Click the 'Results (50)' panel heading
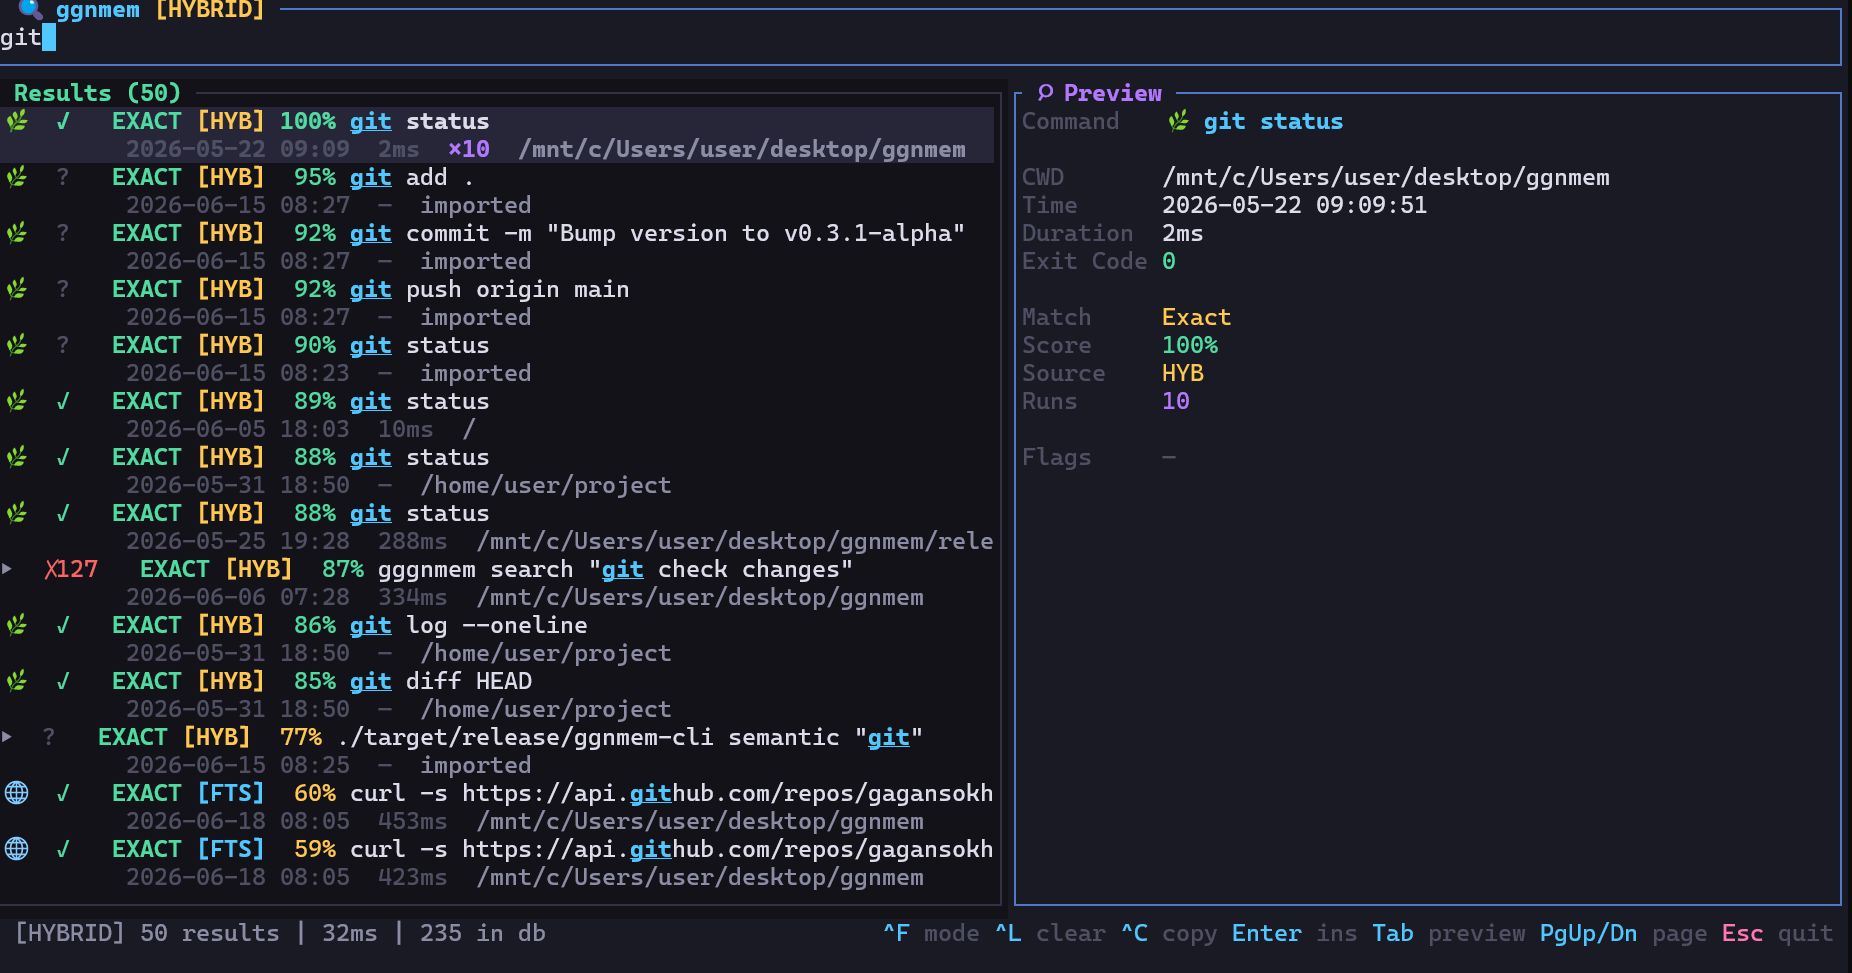Screen dimensions: 1852x973 pos(97,93)
